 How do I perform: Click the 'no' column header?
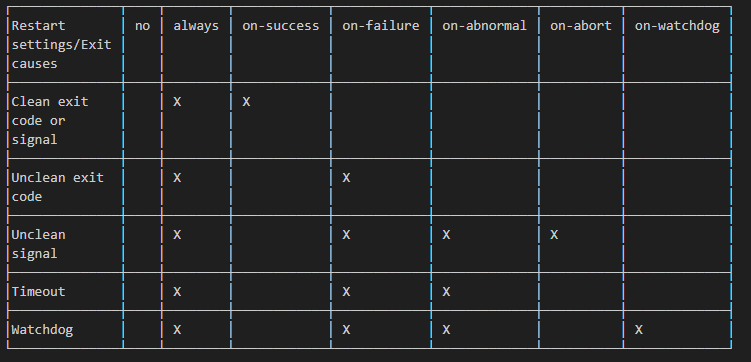(x=142, y=26)
